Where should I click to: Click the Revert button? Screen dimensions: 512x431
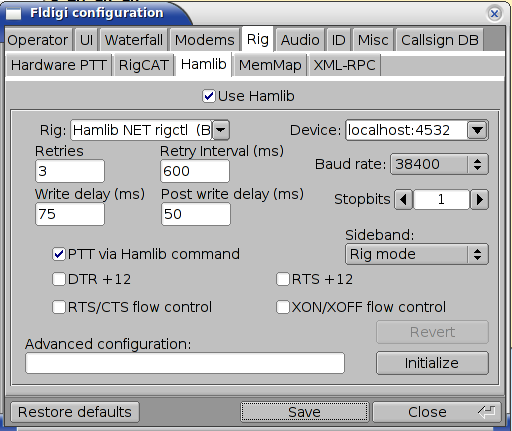[x=432, y=332]
